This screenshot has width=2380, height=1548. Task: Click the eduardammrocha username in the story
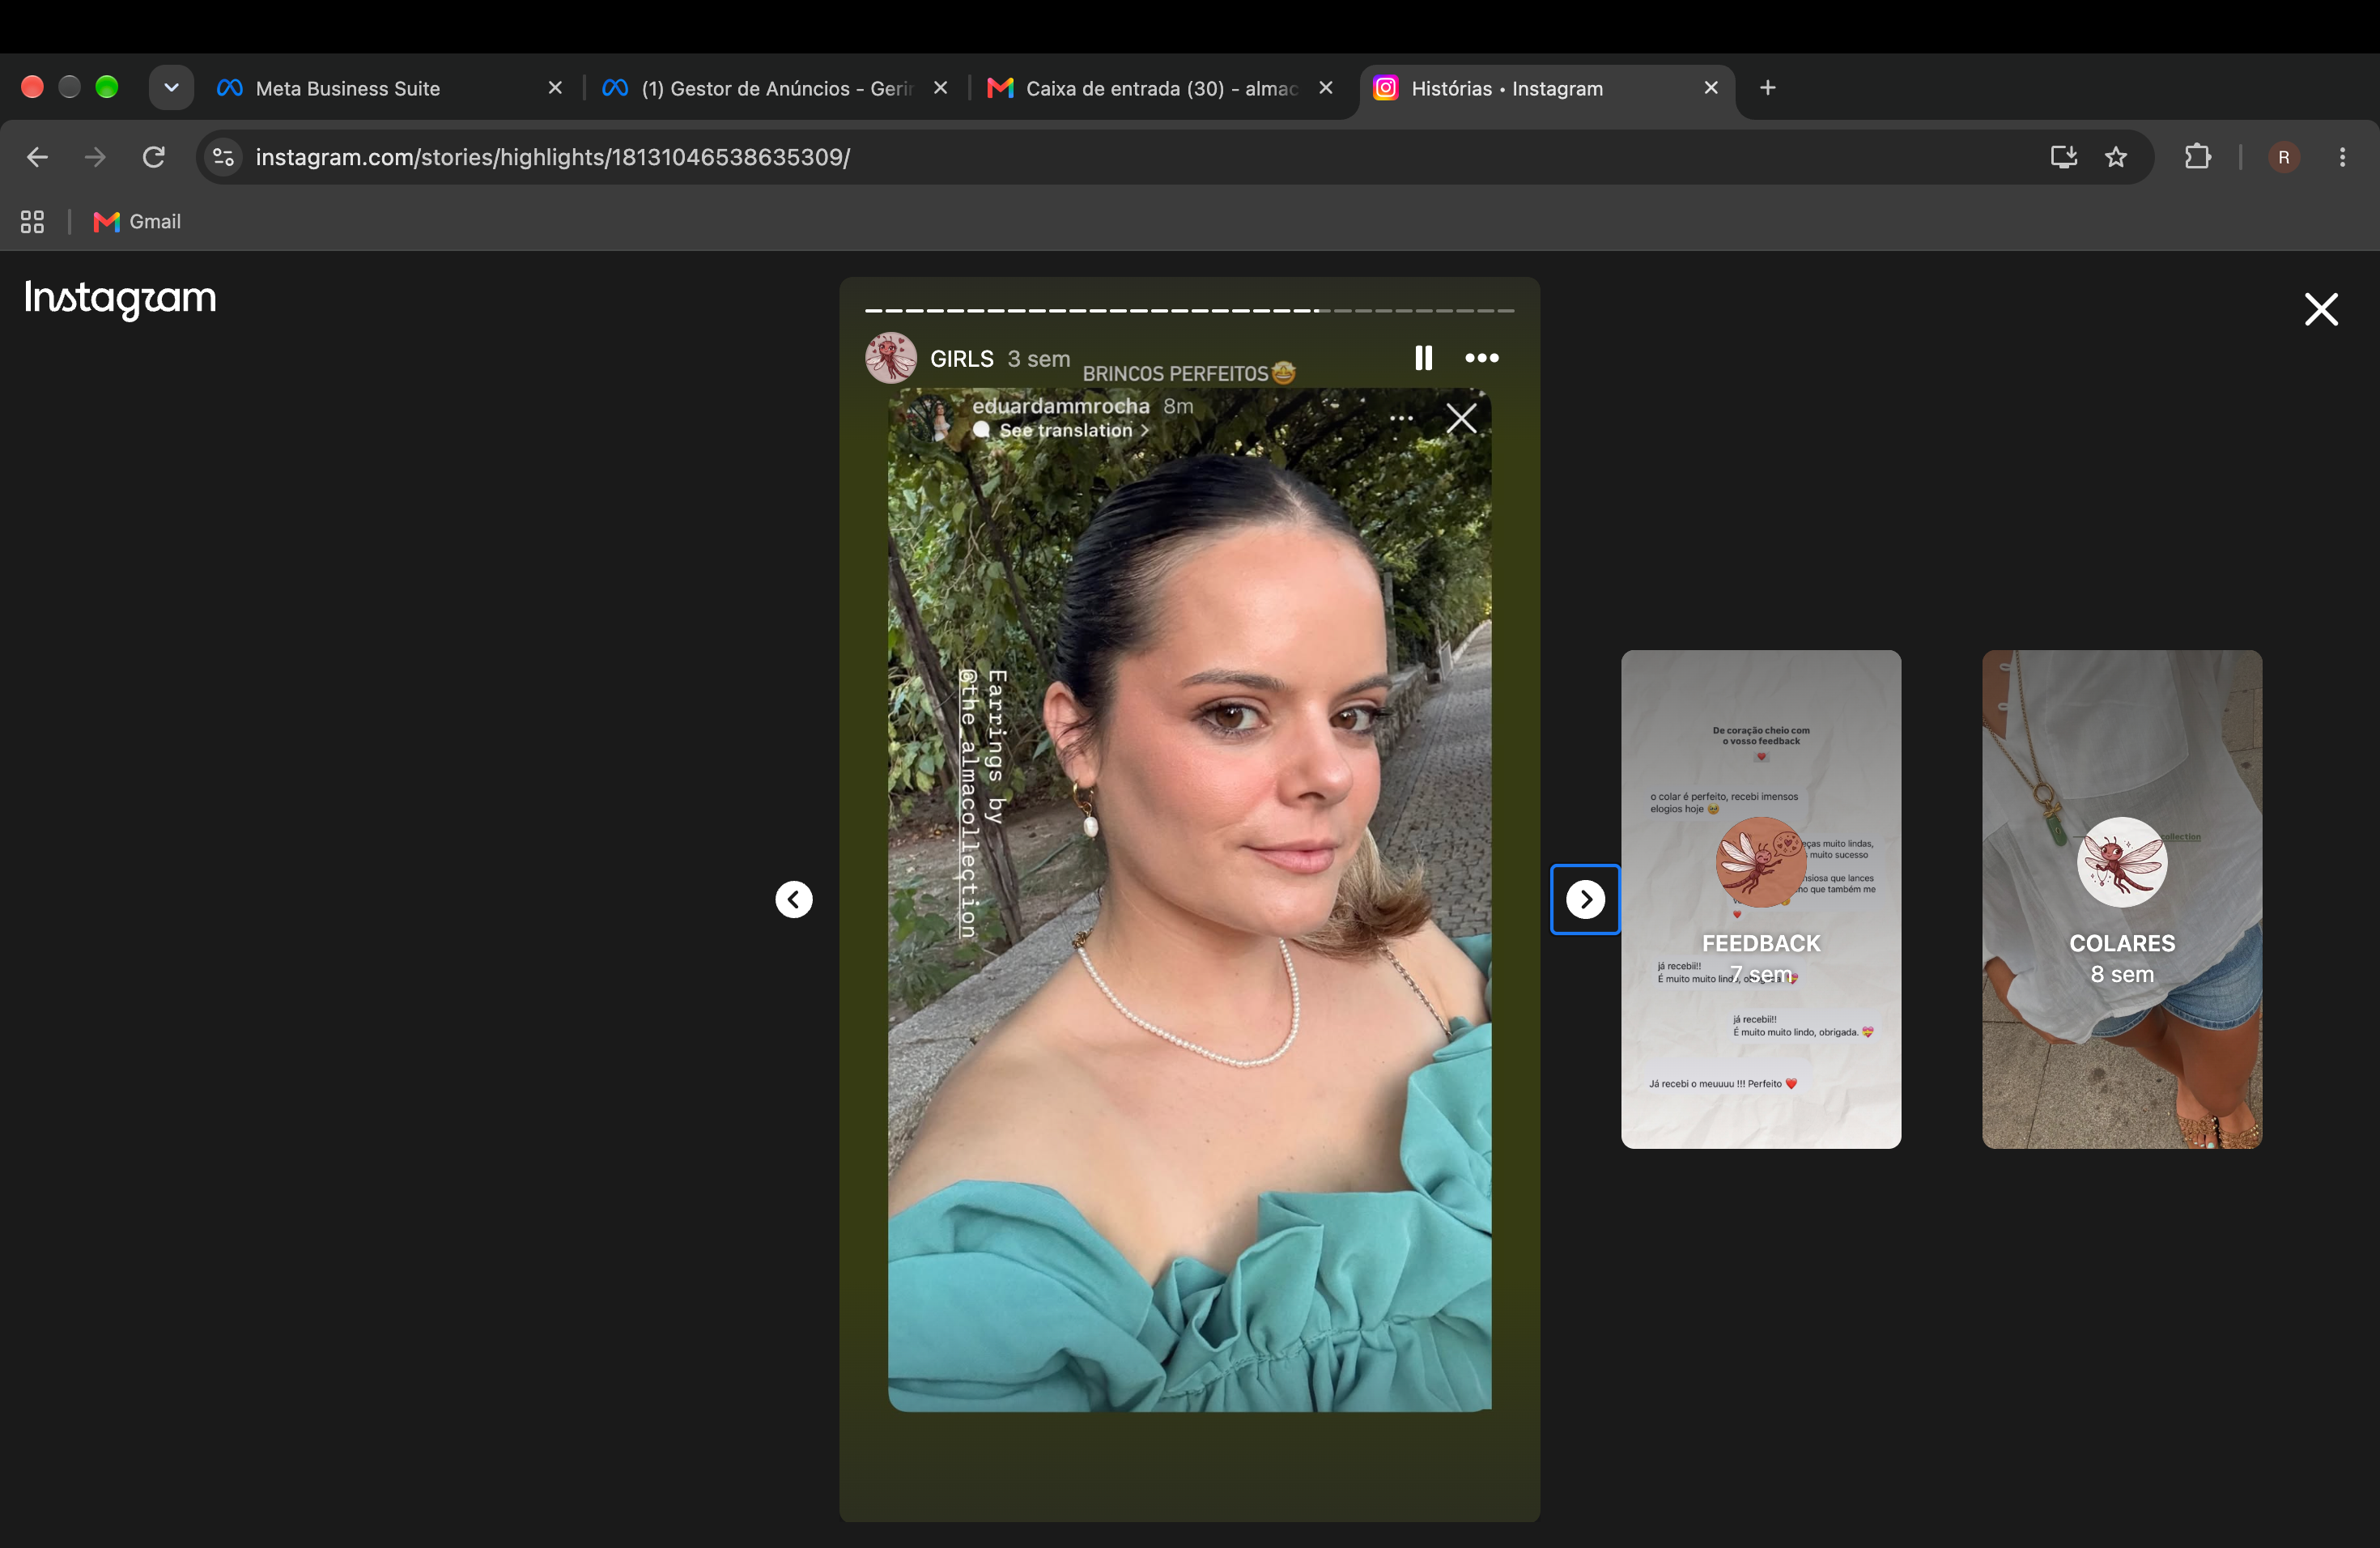(x=1060, y=406)
